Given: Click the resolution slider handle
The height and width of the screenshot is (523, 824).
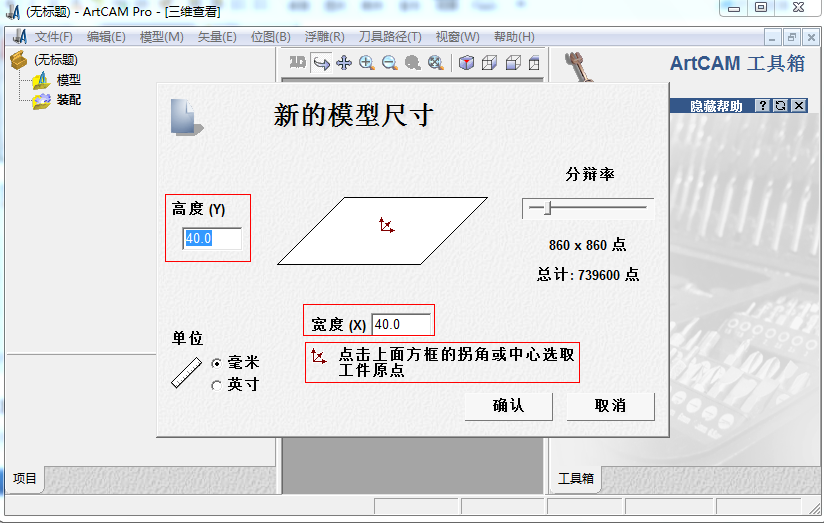Looking at the screenshot, I should (548, 208).
